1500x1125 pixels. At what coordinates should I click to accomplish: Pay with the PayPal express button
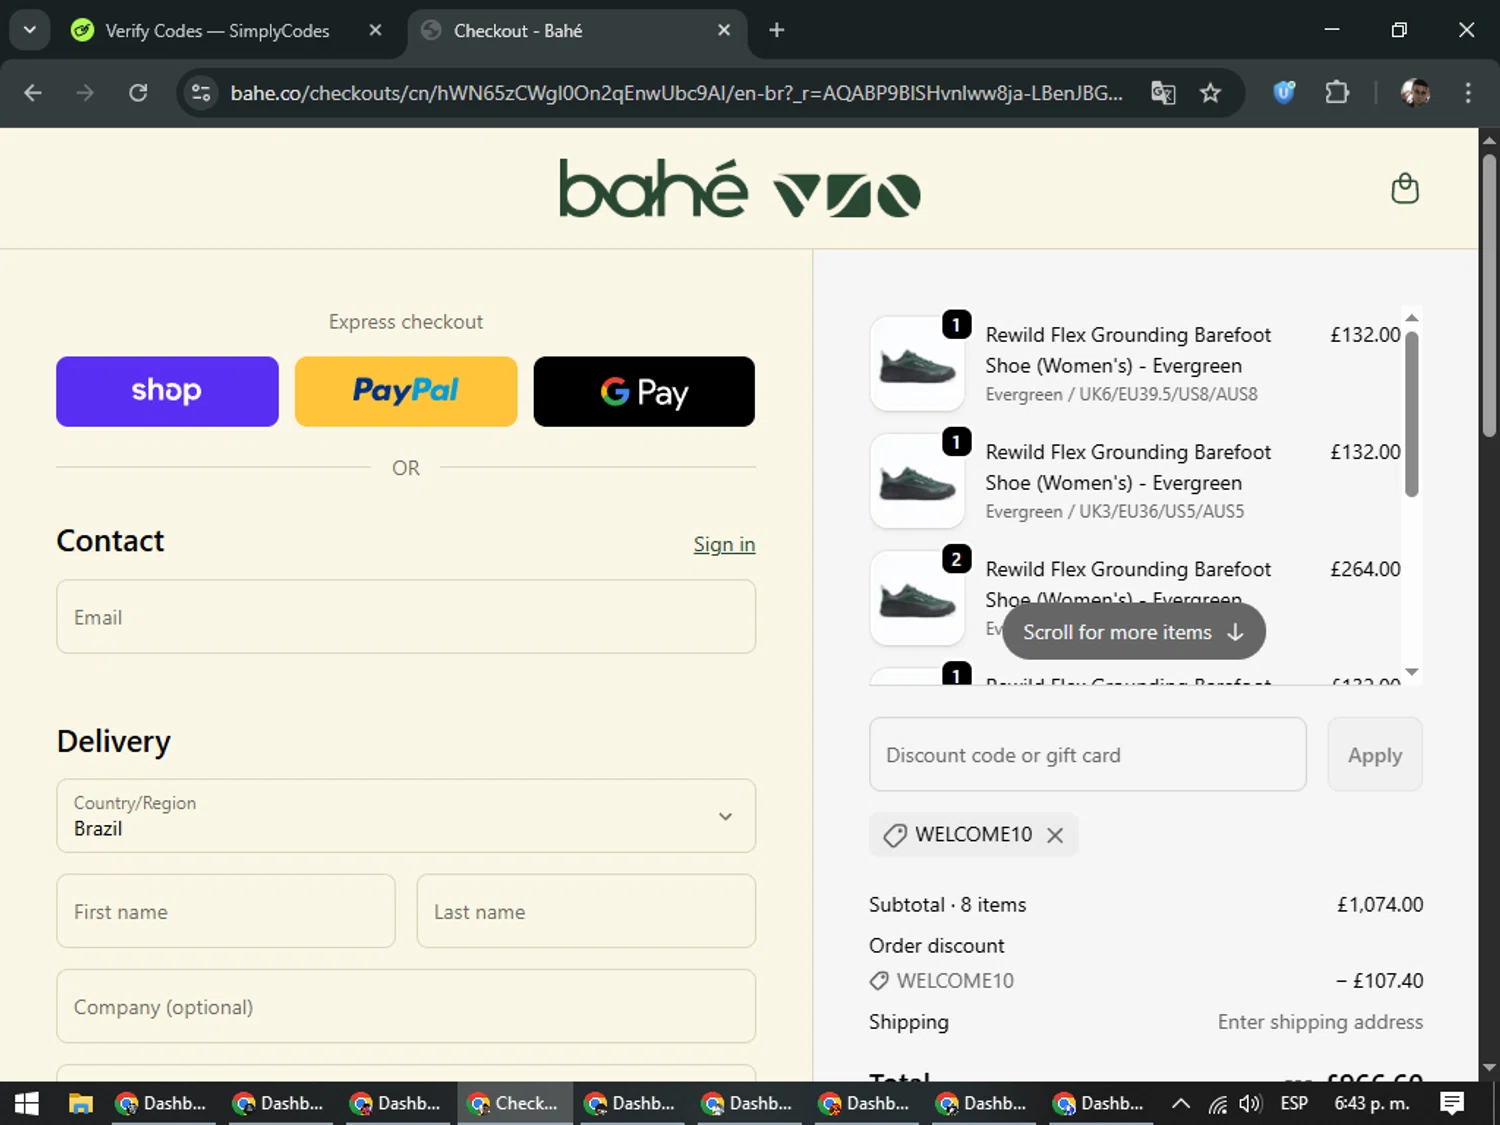[x=406, y=391]
